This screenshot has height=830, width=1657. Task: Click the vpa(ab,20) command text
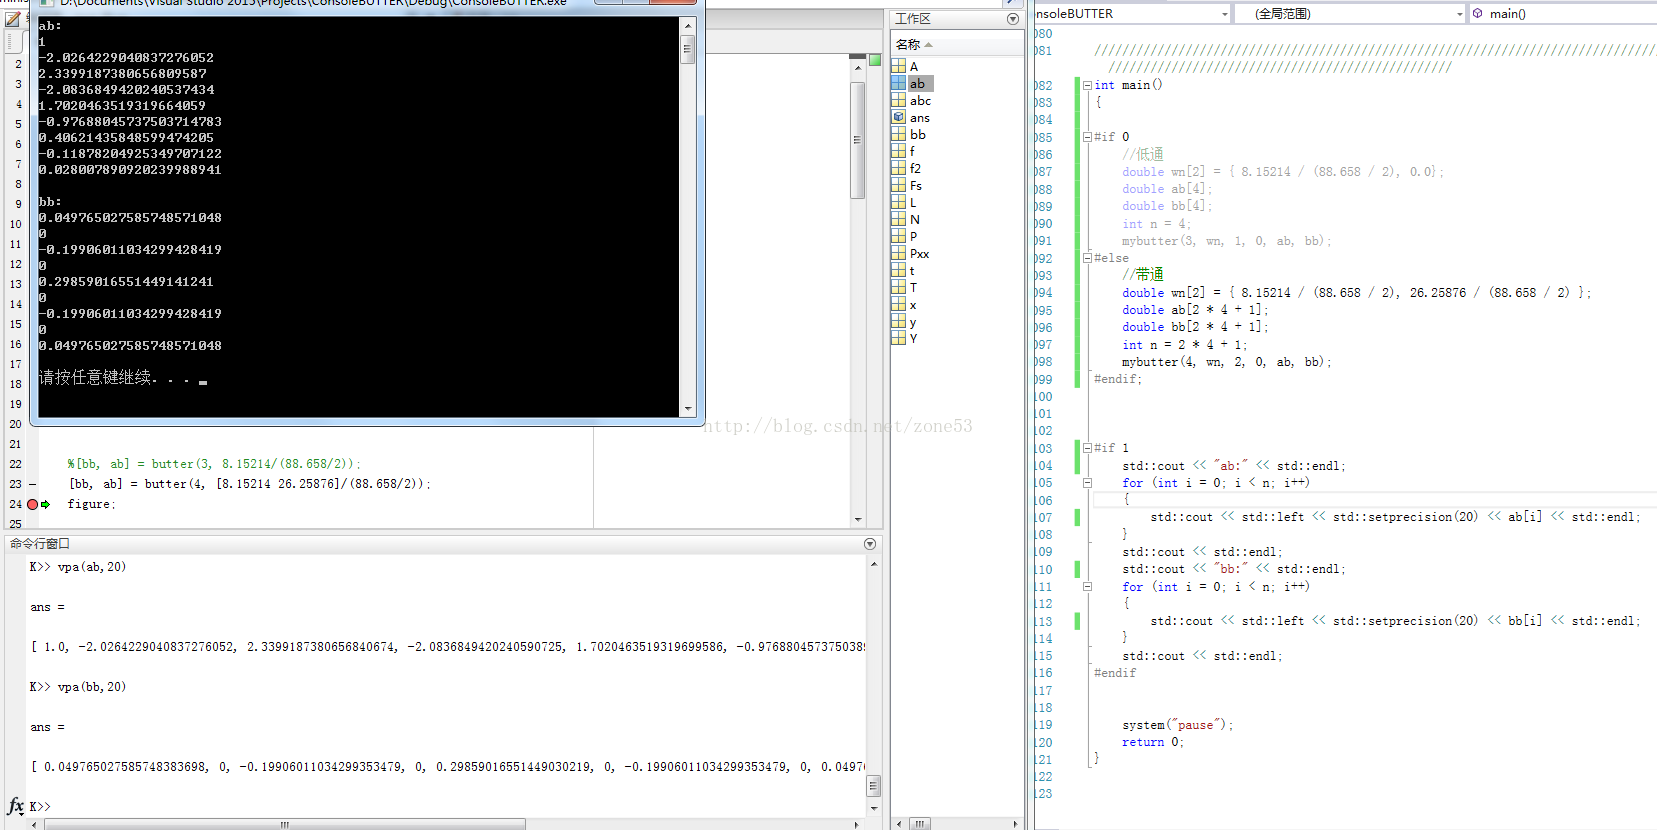(x=92, y=567)
